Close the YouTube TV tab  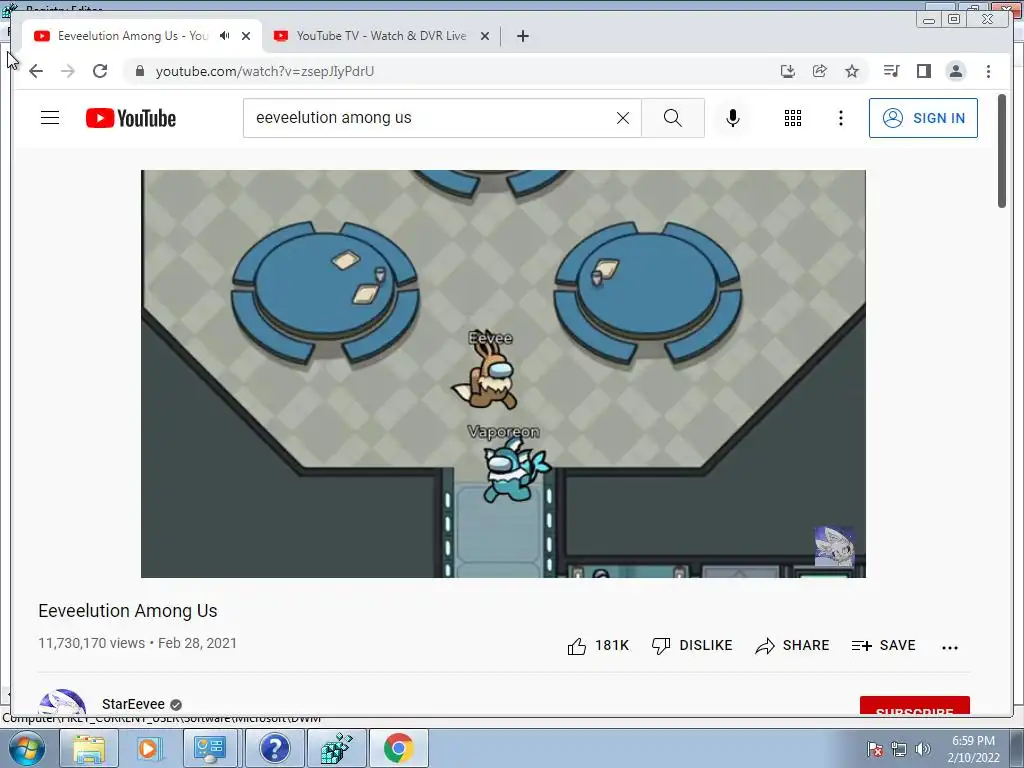coord(485,36)
